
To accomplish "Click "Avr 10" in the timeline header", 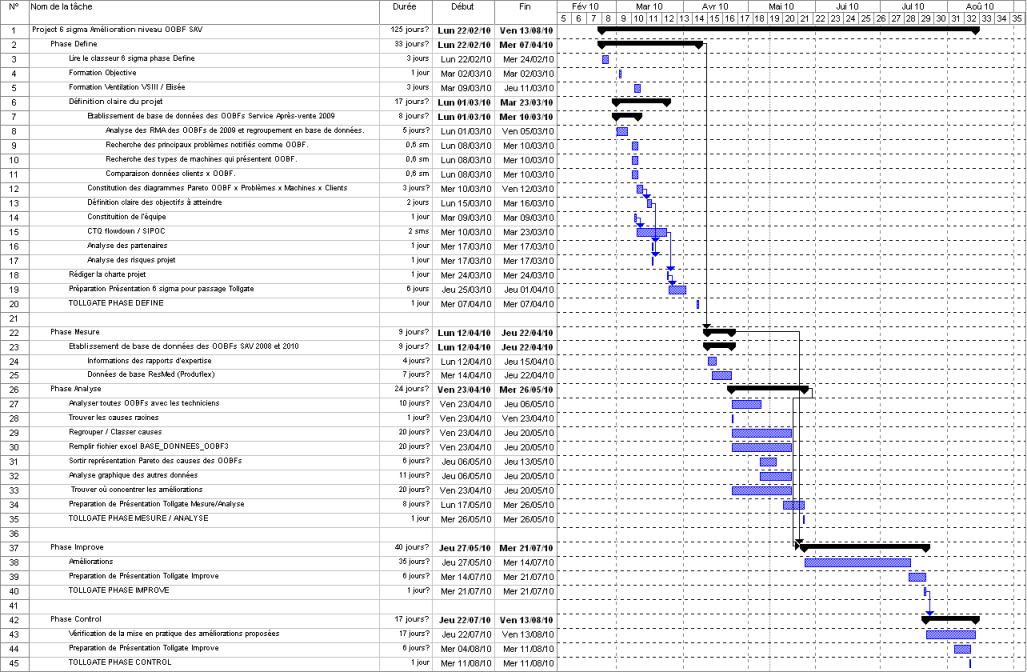I will click(714, 6).
